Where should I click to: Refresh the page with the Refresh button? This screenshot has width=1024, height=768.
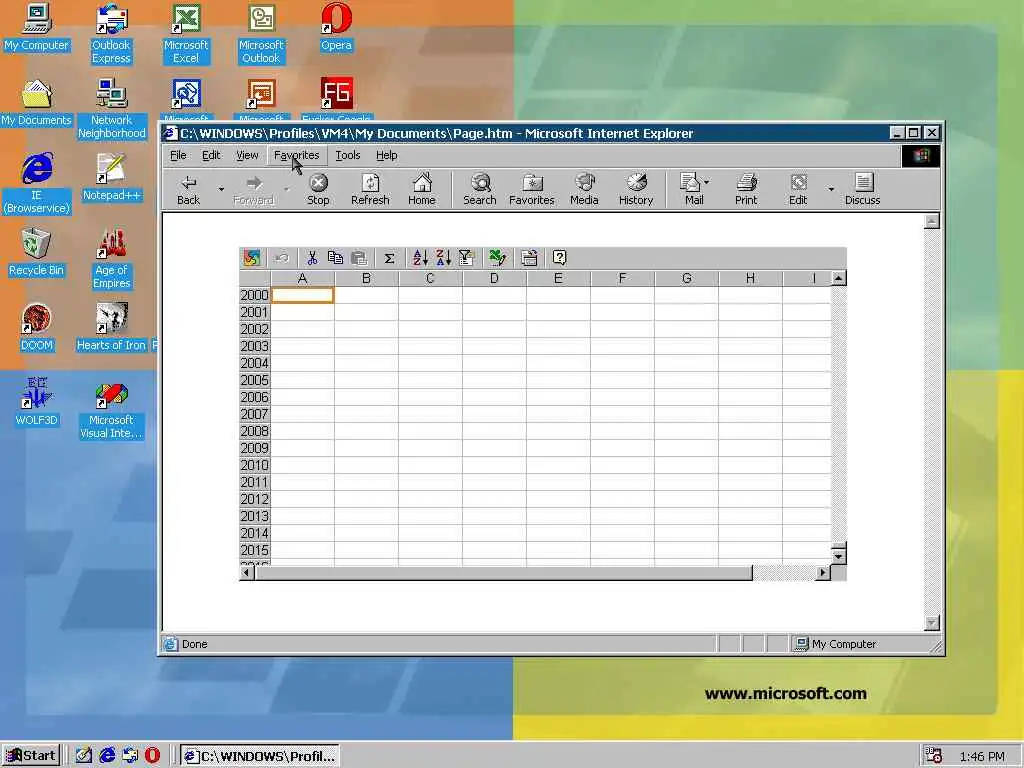(x=370, y=190)
